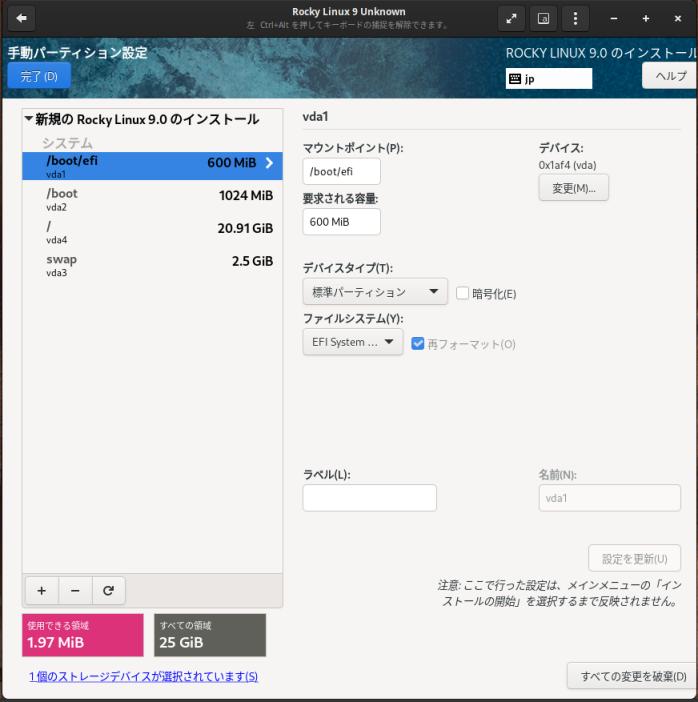This screenshot has width=698, height=702.
Task: Select the / vda4 root partition row
Action: [152, 232]
